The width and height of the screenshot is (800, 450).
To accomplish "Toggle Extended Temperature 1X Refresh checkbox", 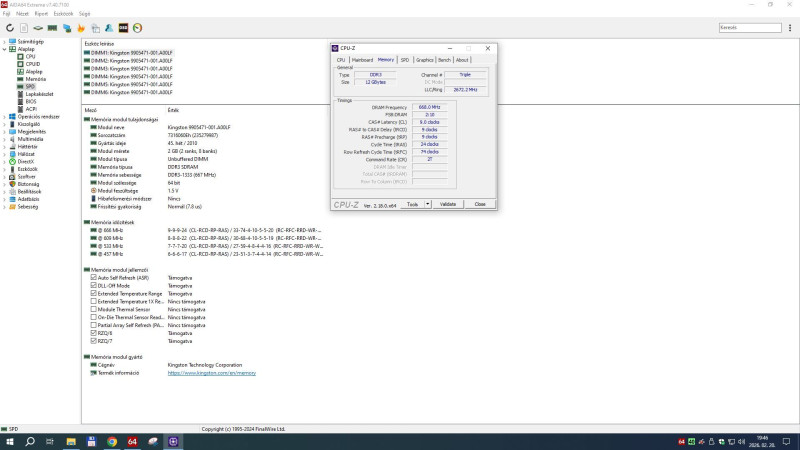I will click(x=93, y=302).
